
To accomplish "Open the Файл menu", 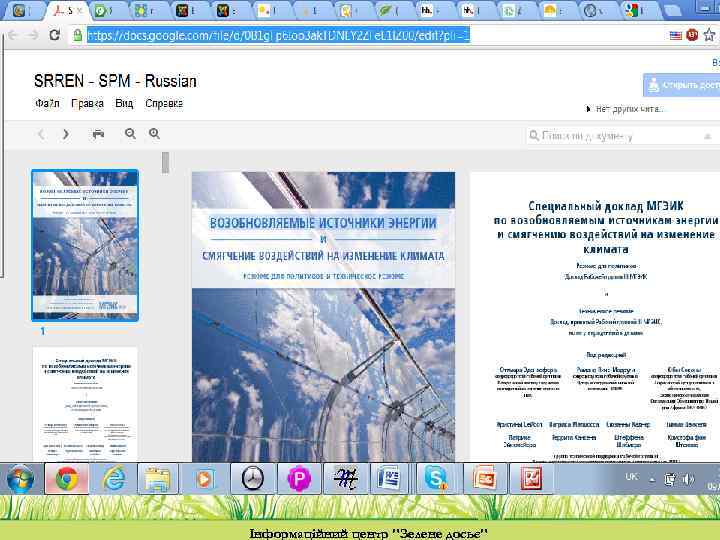I will (47, 104).
